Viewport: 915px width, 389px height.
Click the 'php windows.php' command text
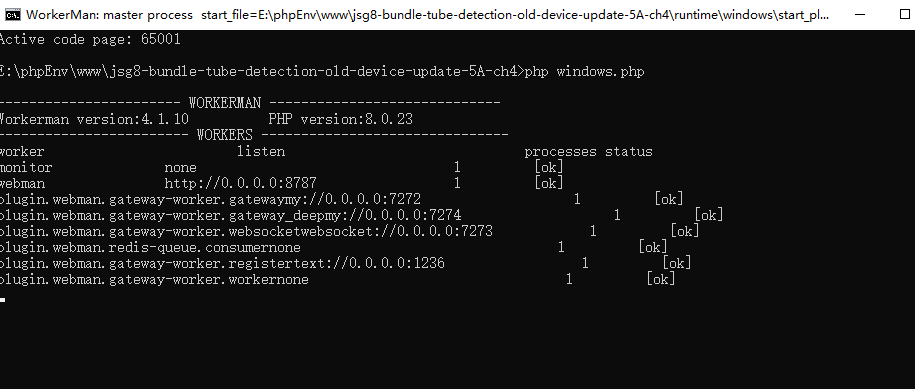tap(584, 72)
